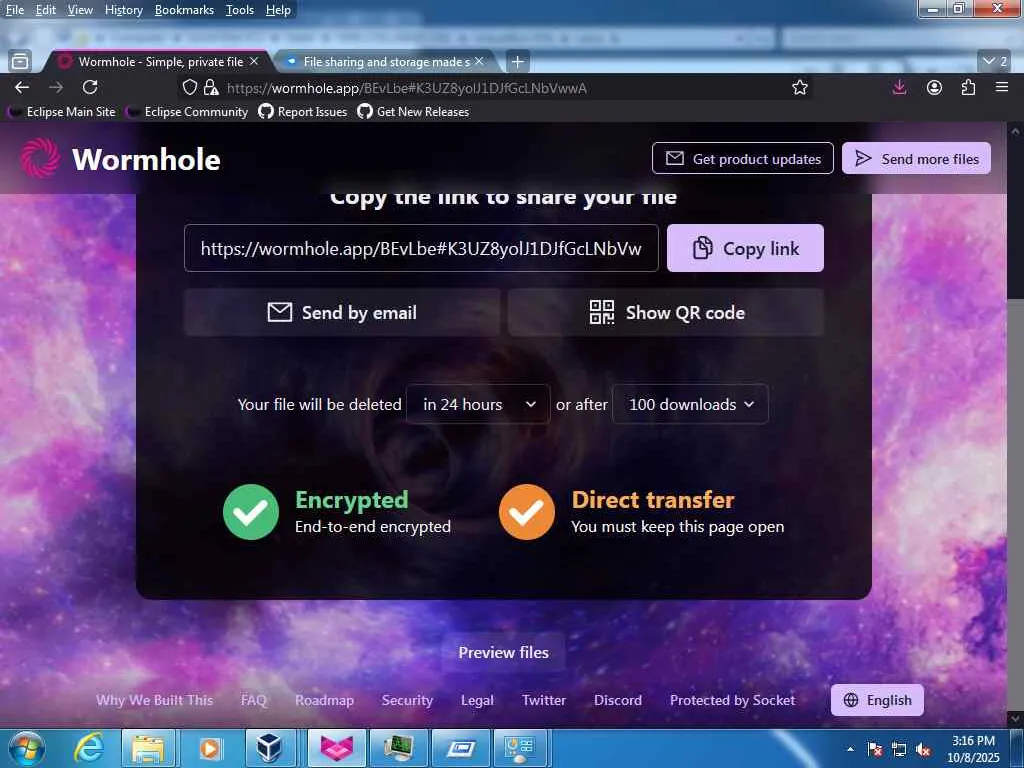Click the browser address bar URL
This screenshot has width=1024, height=768.
pos(406,88)
